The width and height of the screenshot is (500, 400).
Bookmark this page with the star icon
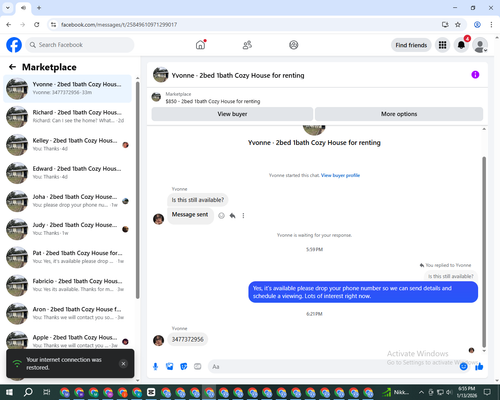458,25
